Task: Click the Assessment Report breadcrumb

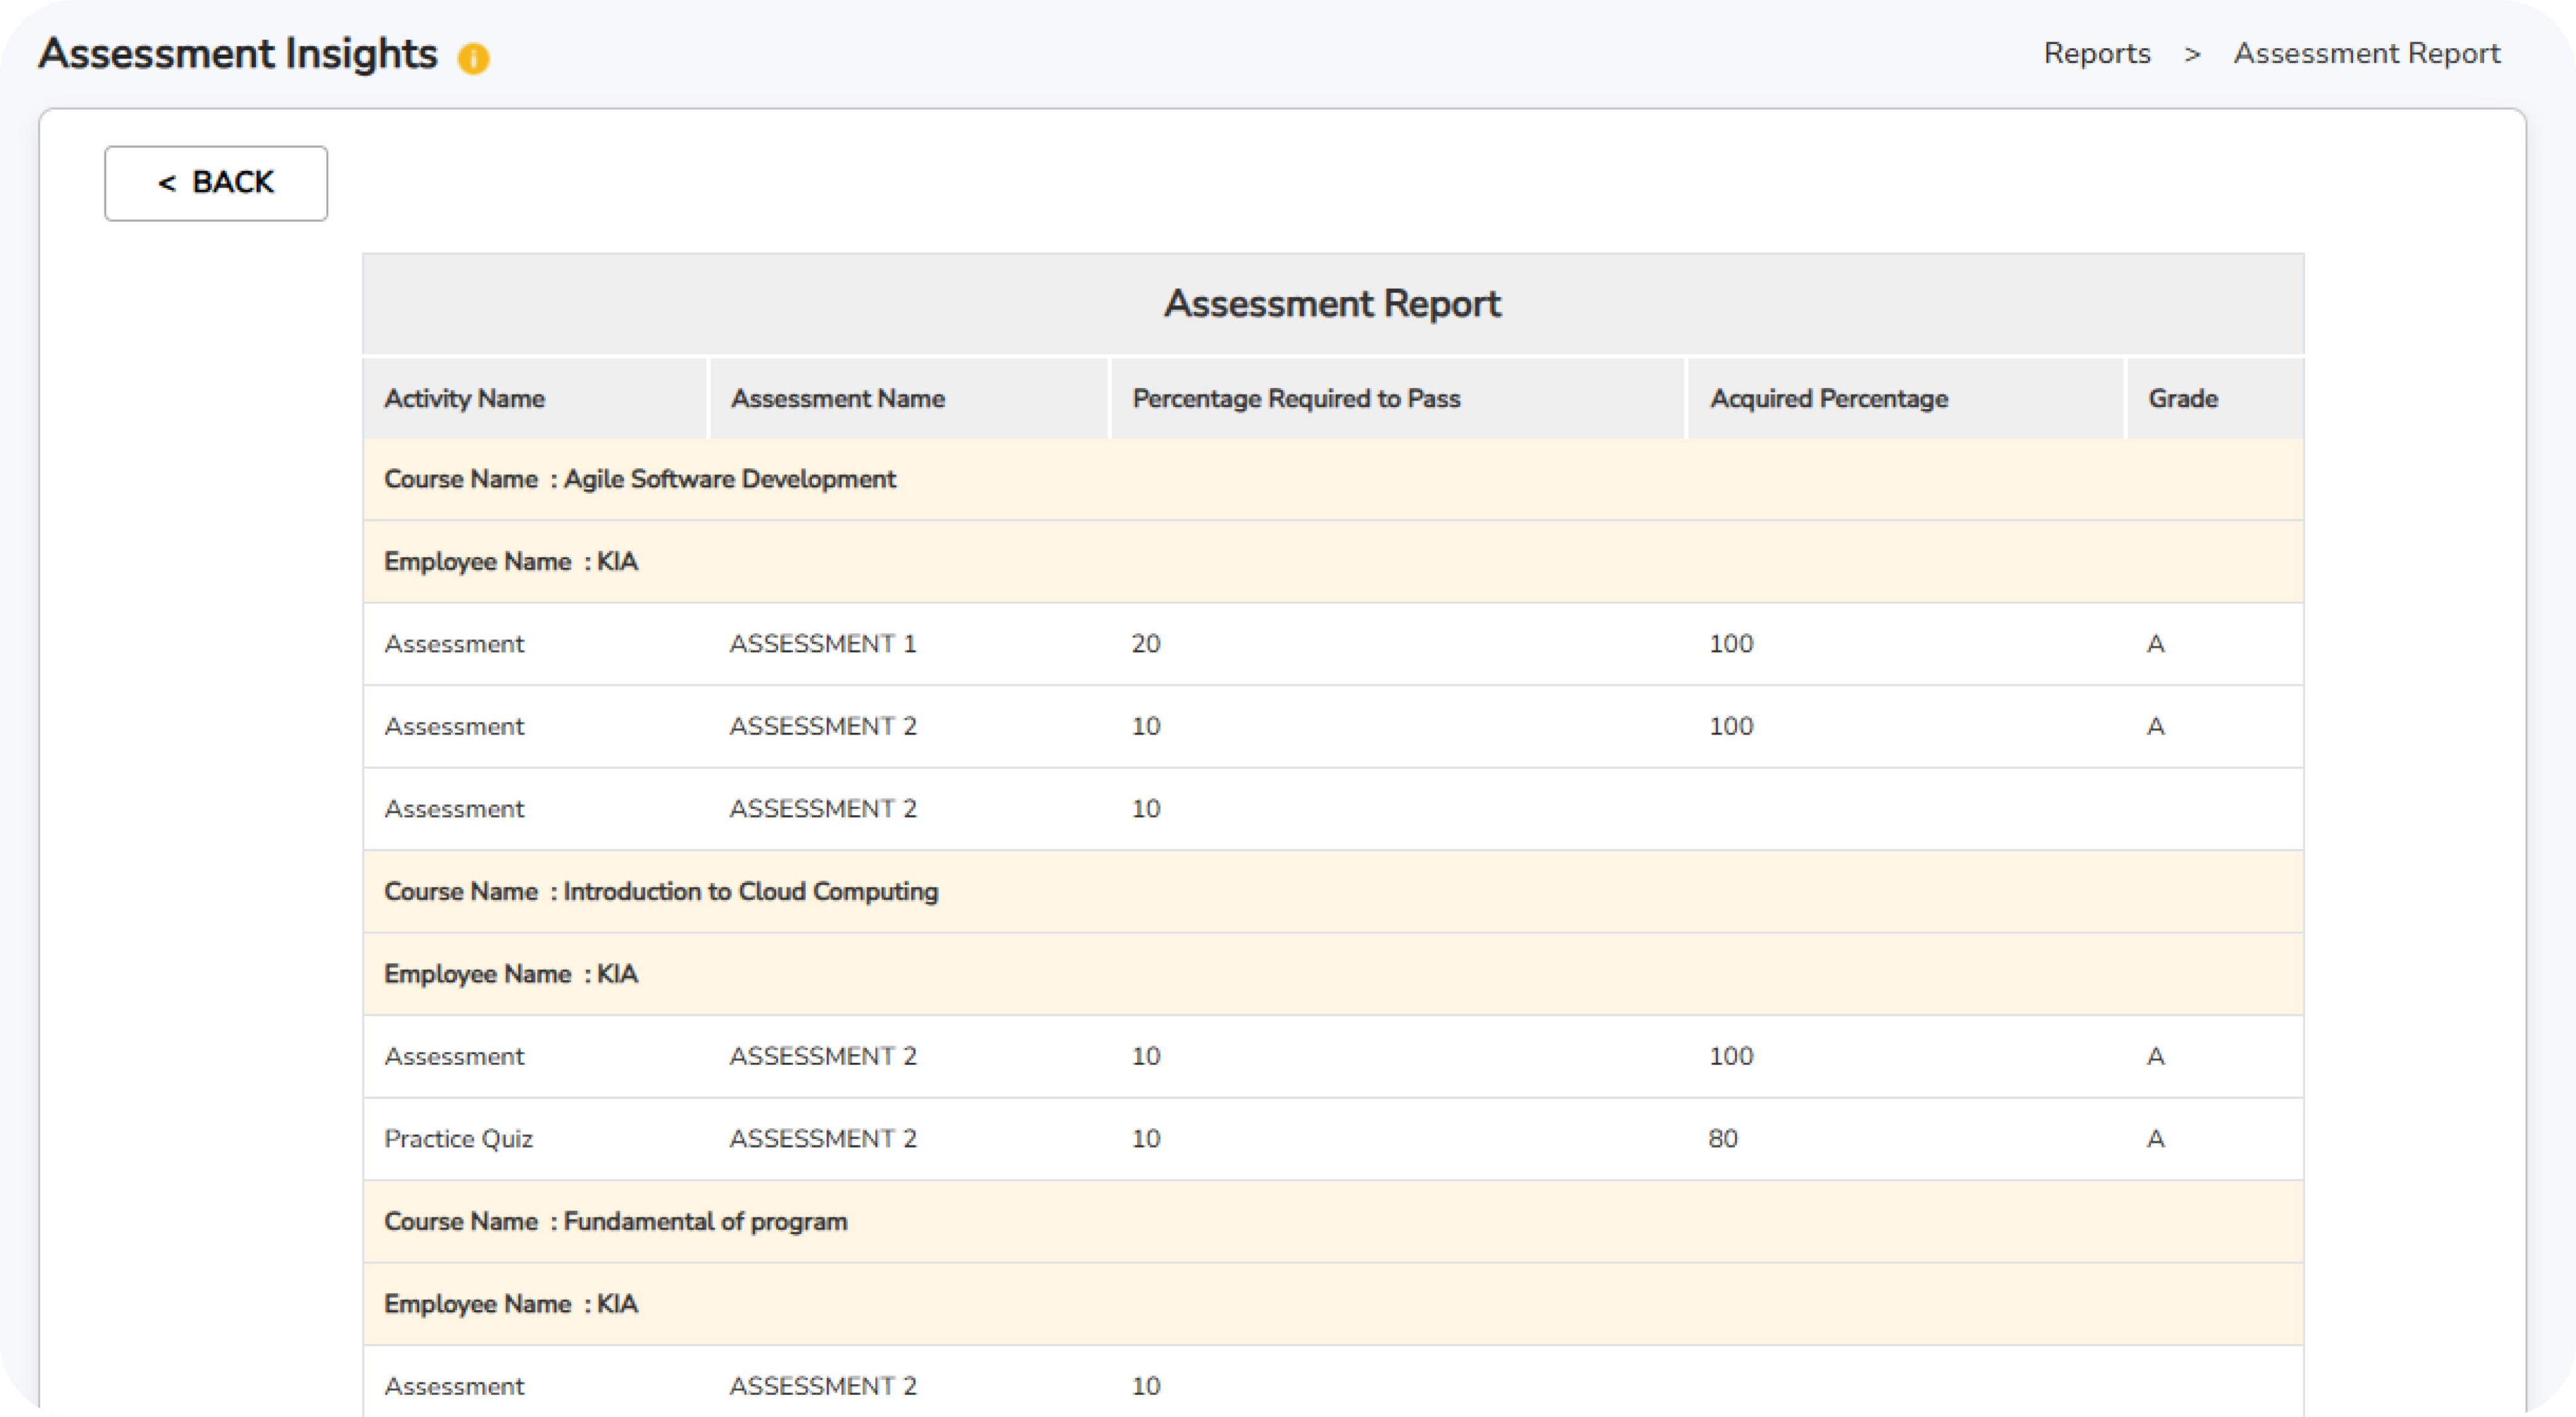Action: [x=2367, y=53]
